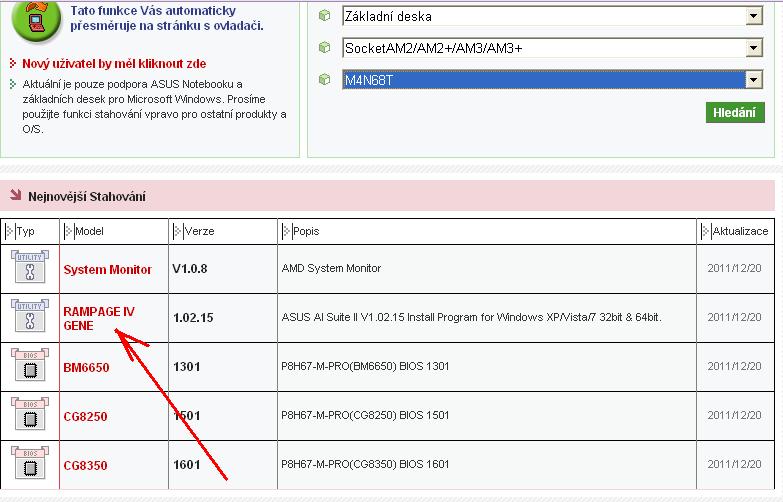The height and width of the screenshot is (502, 783).
Task: Click the Nejnovější Stahování section heading
Action: 87,197
